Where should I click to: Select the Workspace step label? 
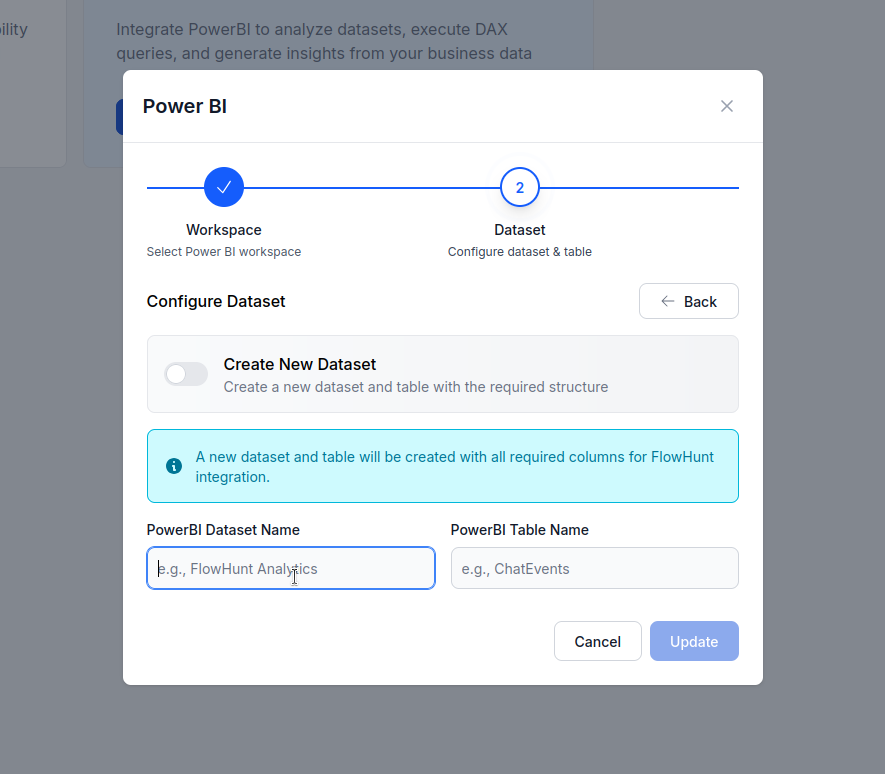(x=224, y=230)
